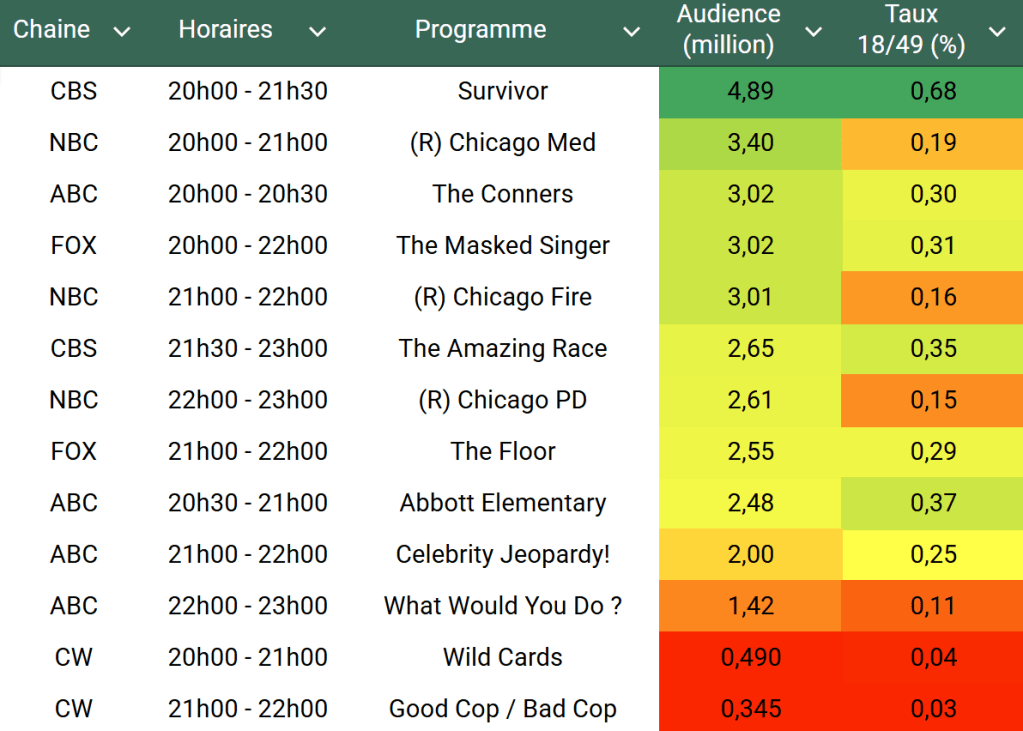Open the Programme column filter dropdown

(x=631, y=32)
